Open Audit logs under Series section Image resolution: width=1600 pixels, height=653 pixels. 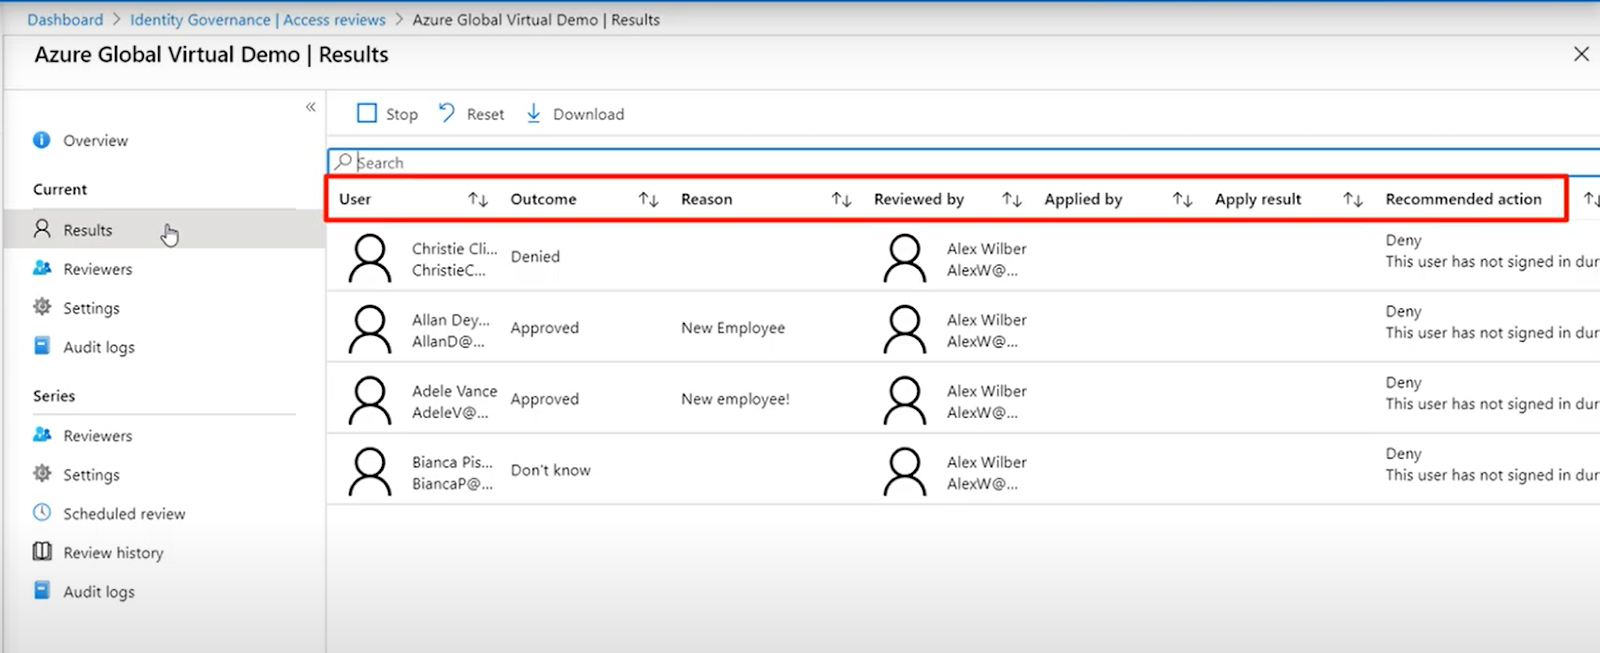[x=98, y=592]
